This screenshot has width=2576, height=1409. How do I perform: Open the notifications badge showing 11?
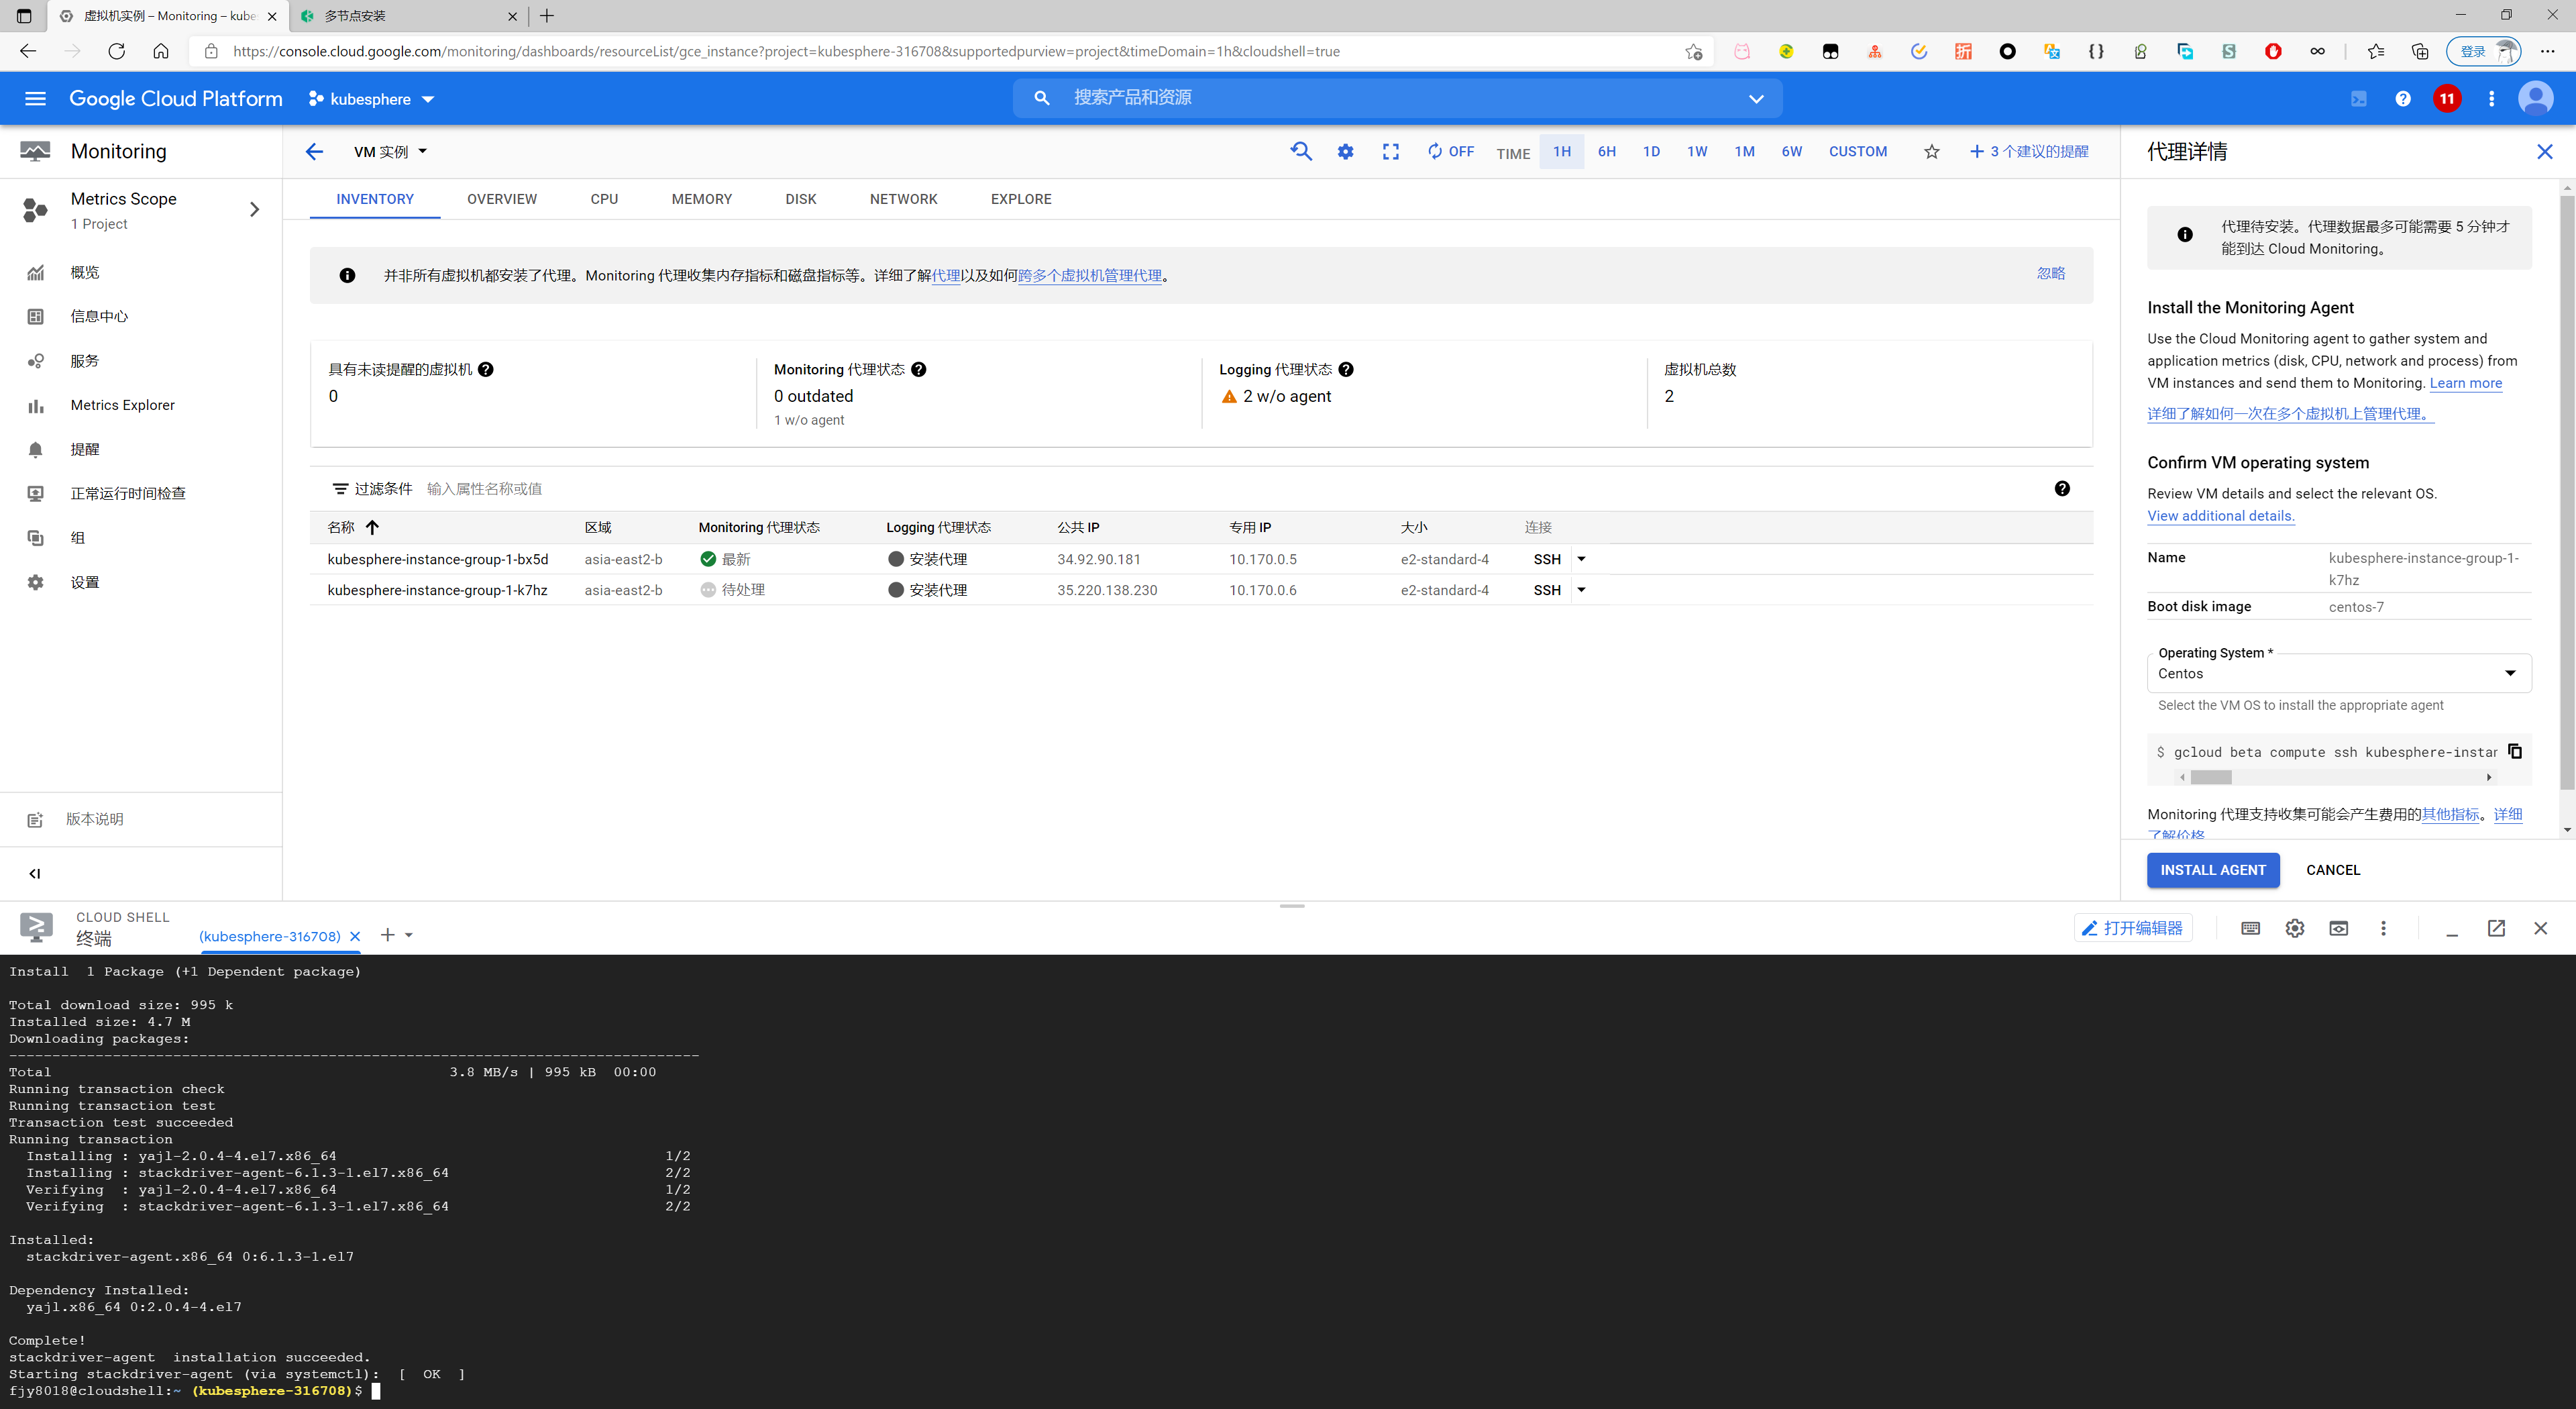(2446, 98)
